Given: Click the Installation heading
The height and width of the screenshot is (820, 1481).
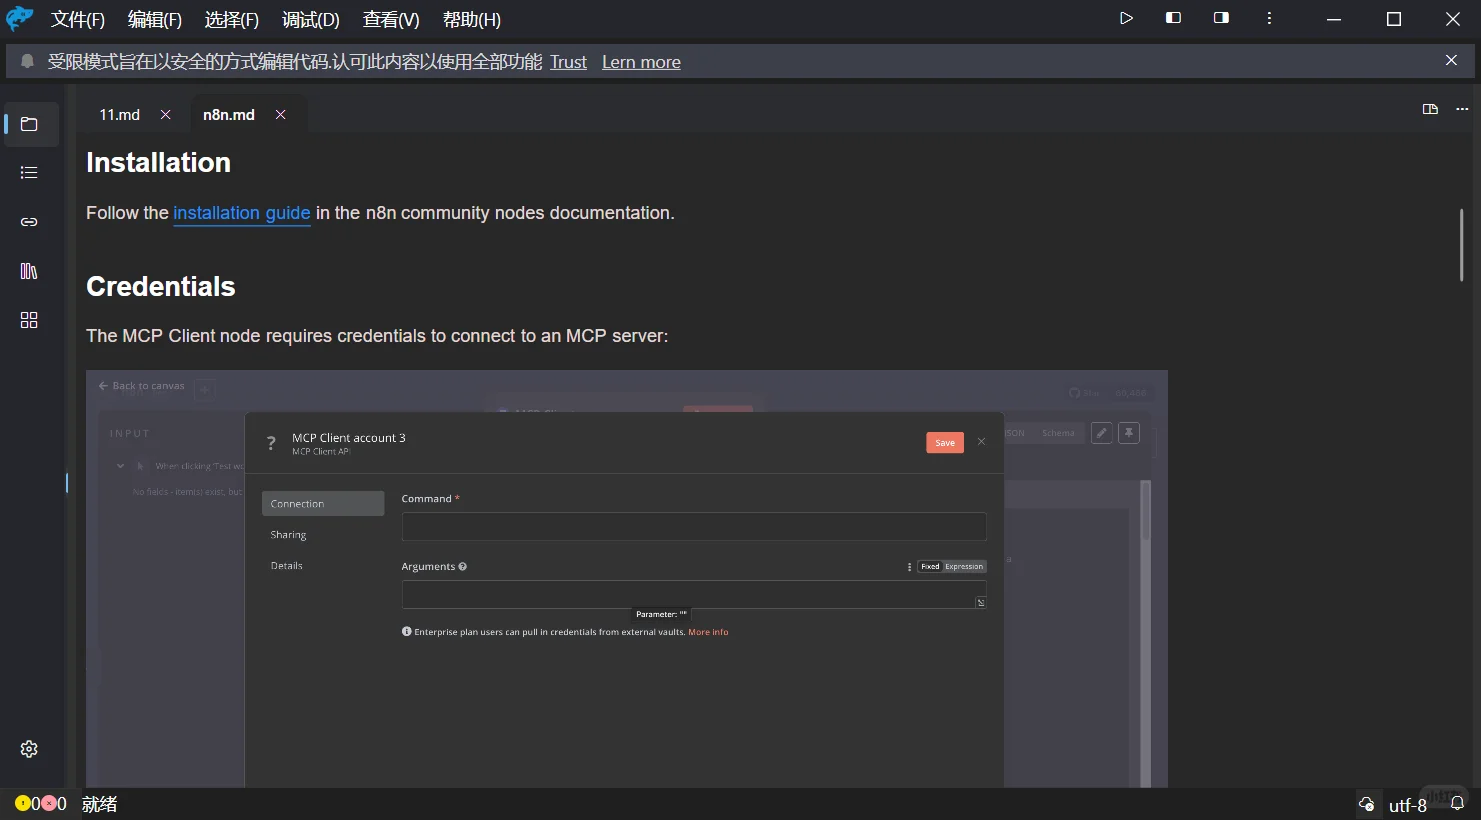Looking at the screenshot, I should [158, 163].
